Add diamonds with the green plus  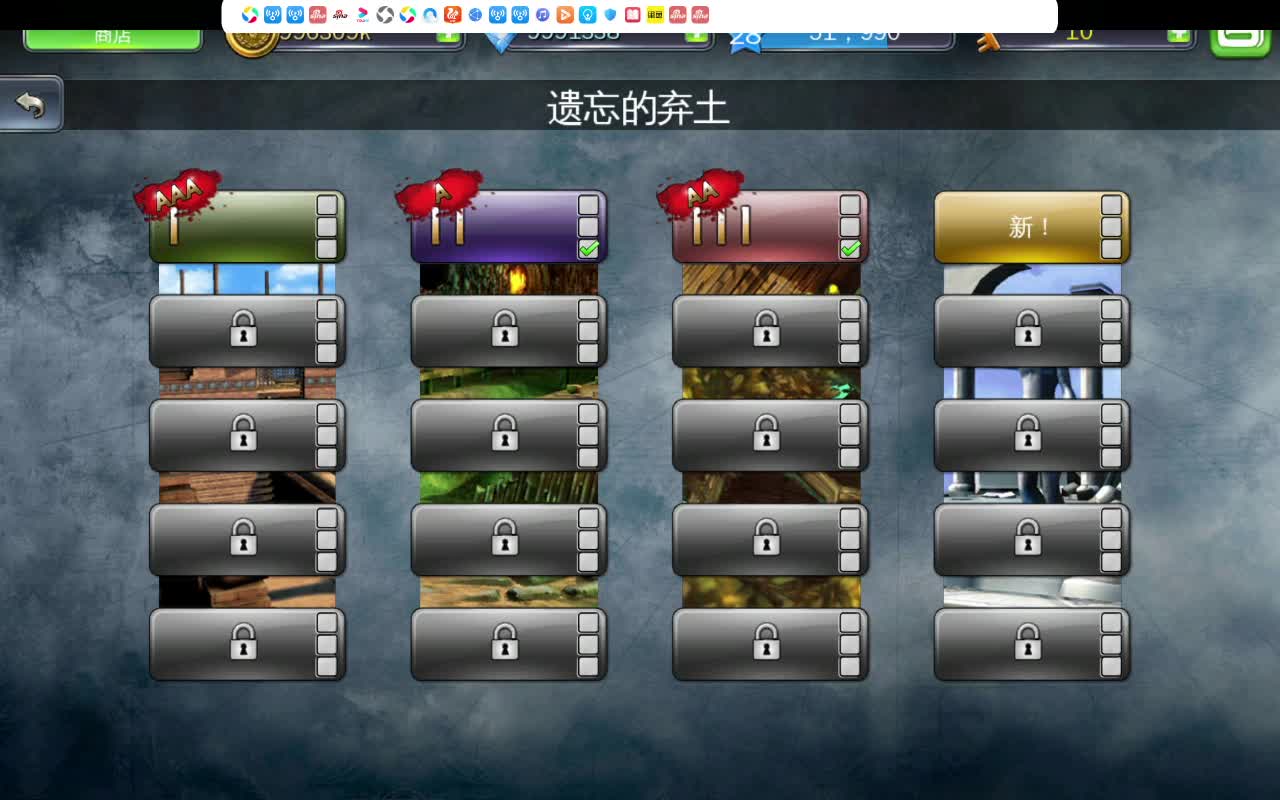point(697,36)
